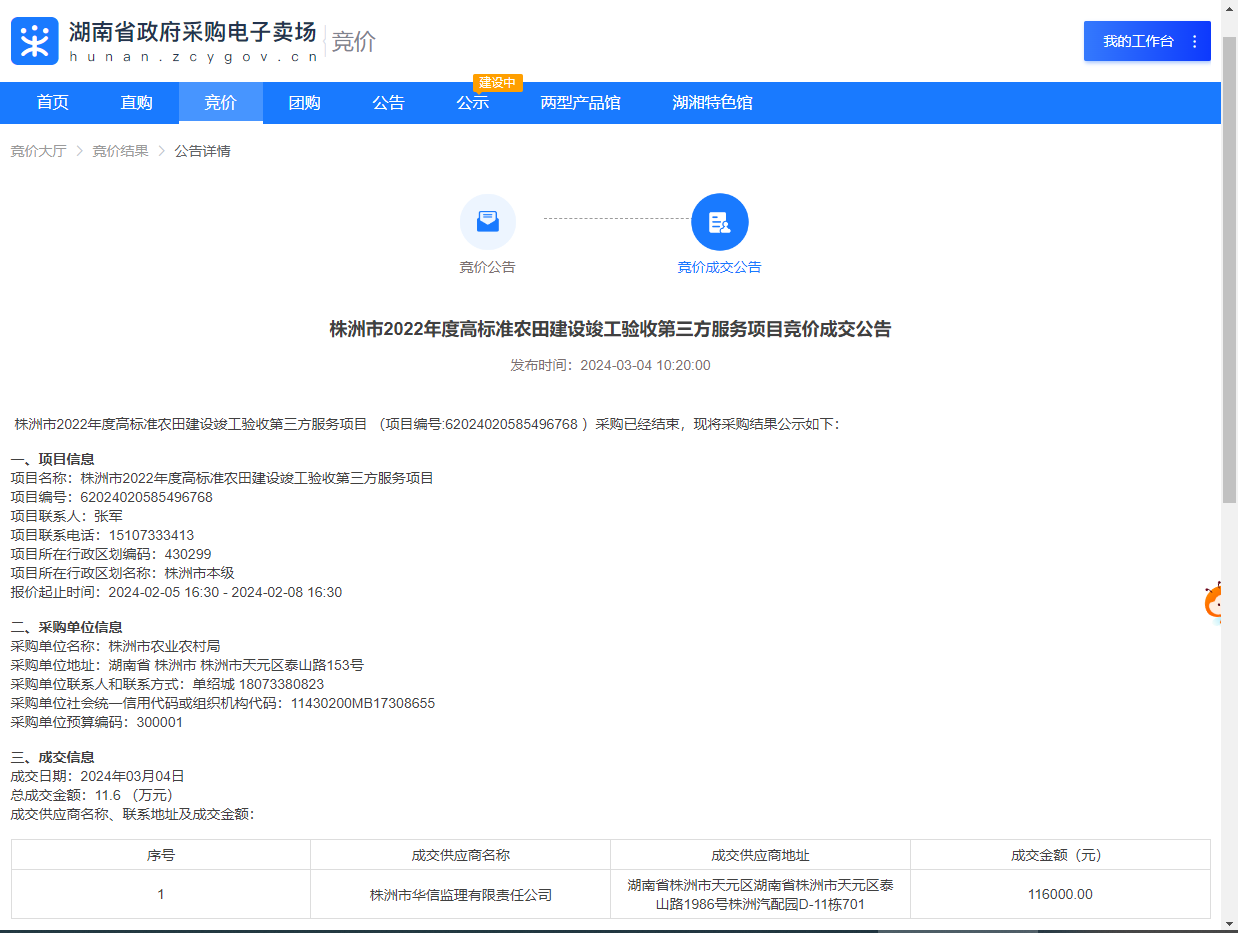The width and height of the screenshot is (1238, 933).
Task: Click the 竞价公告 envelope step icon
Action: 487,221
